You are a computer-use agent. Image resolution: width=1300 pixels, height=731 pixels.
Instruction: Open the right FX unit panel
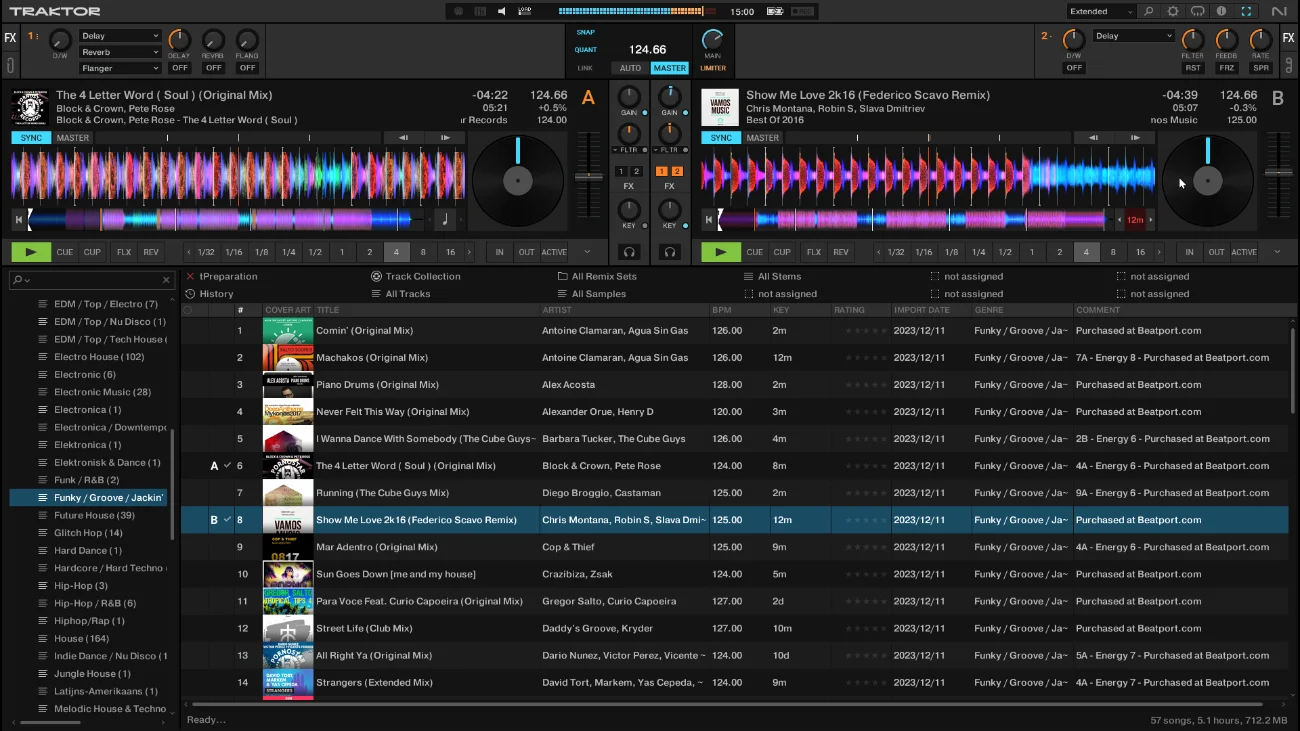tap(1289, 38)
